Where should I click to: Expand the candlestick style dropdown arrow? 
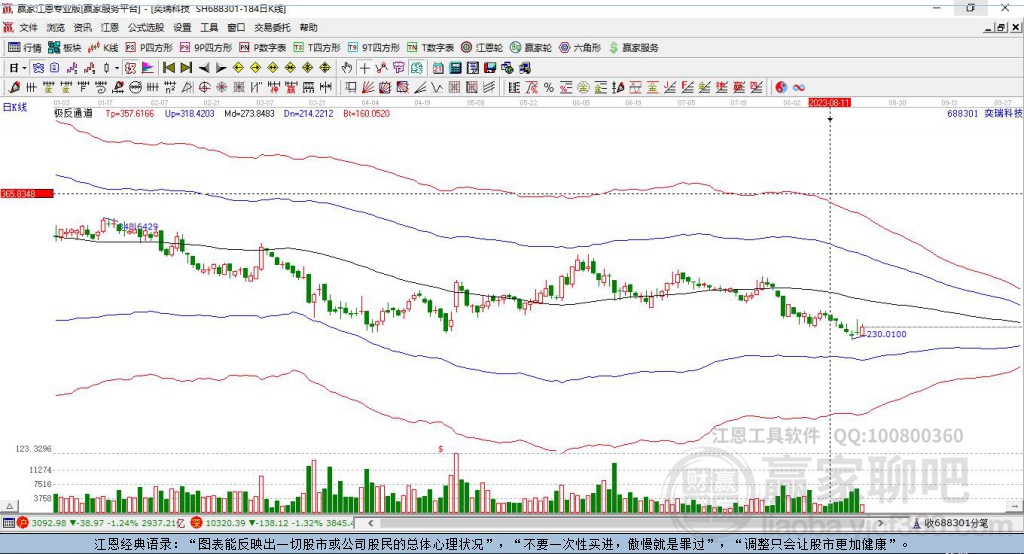pyautogui.click(x=117, y=68)
